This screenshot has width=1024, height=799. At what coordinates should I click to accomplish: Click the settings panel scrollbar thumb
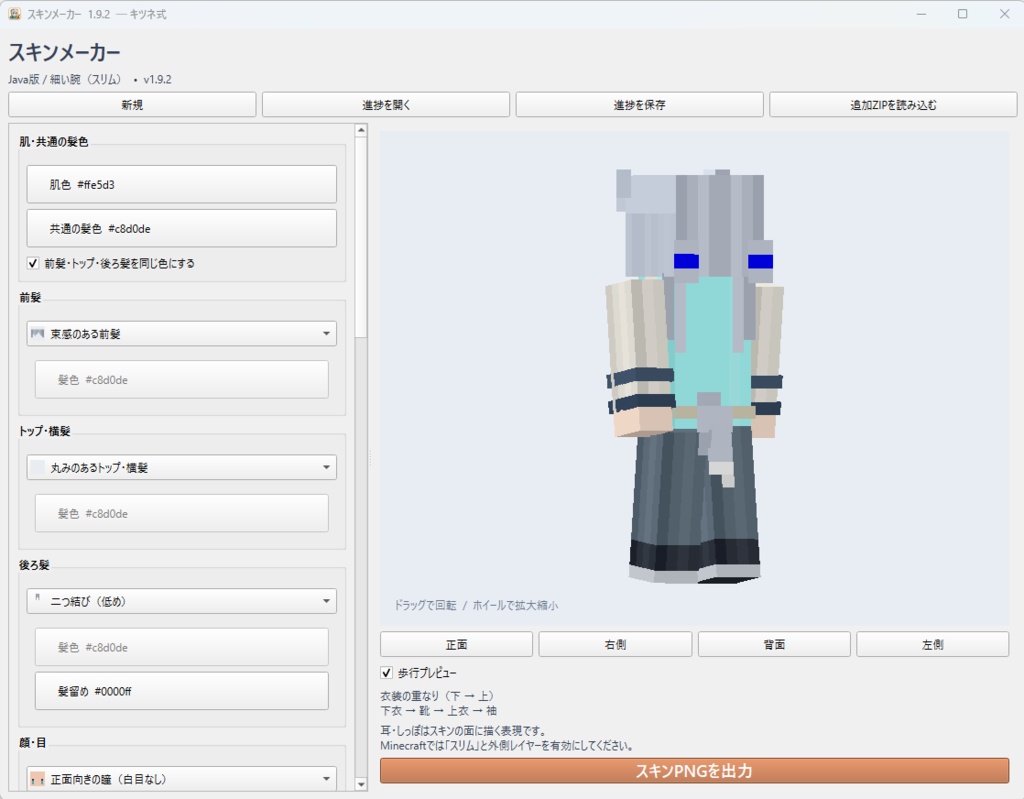(x=361, y=238)
